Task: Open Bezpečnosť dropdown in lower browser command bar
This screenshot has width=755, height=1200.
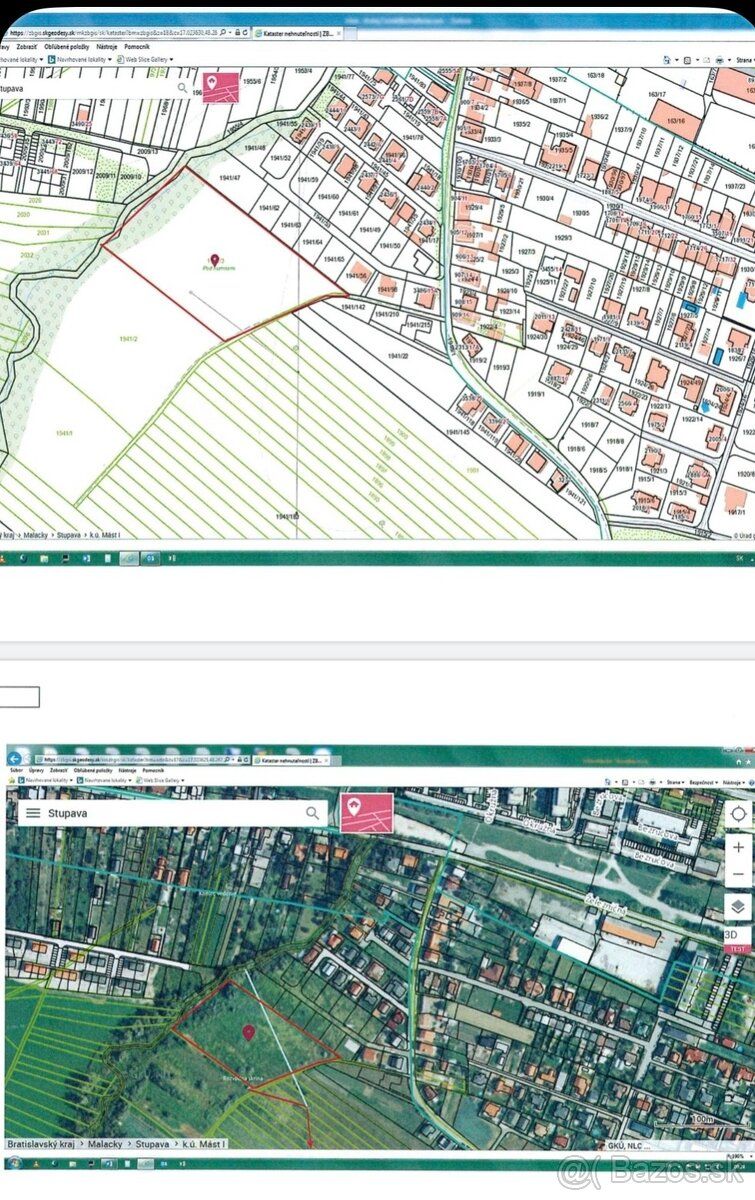Action: pyautogui.click(x=705, y=782)
